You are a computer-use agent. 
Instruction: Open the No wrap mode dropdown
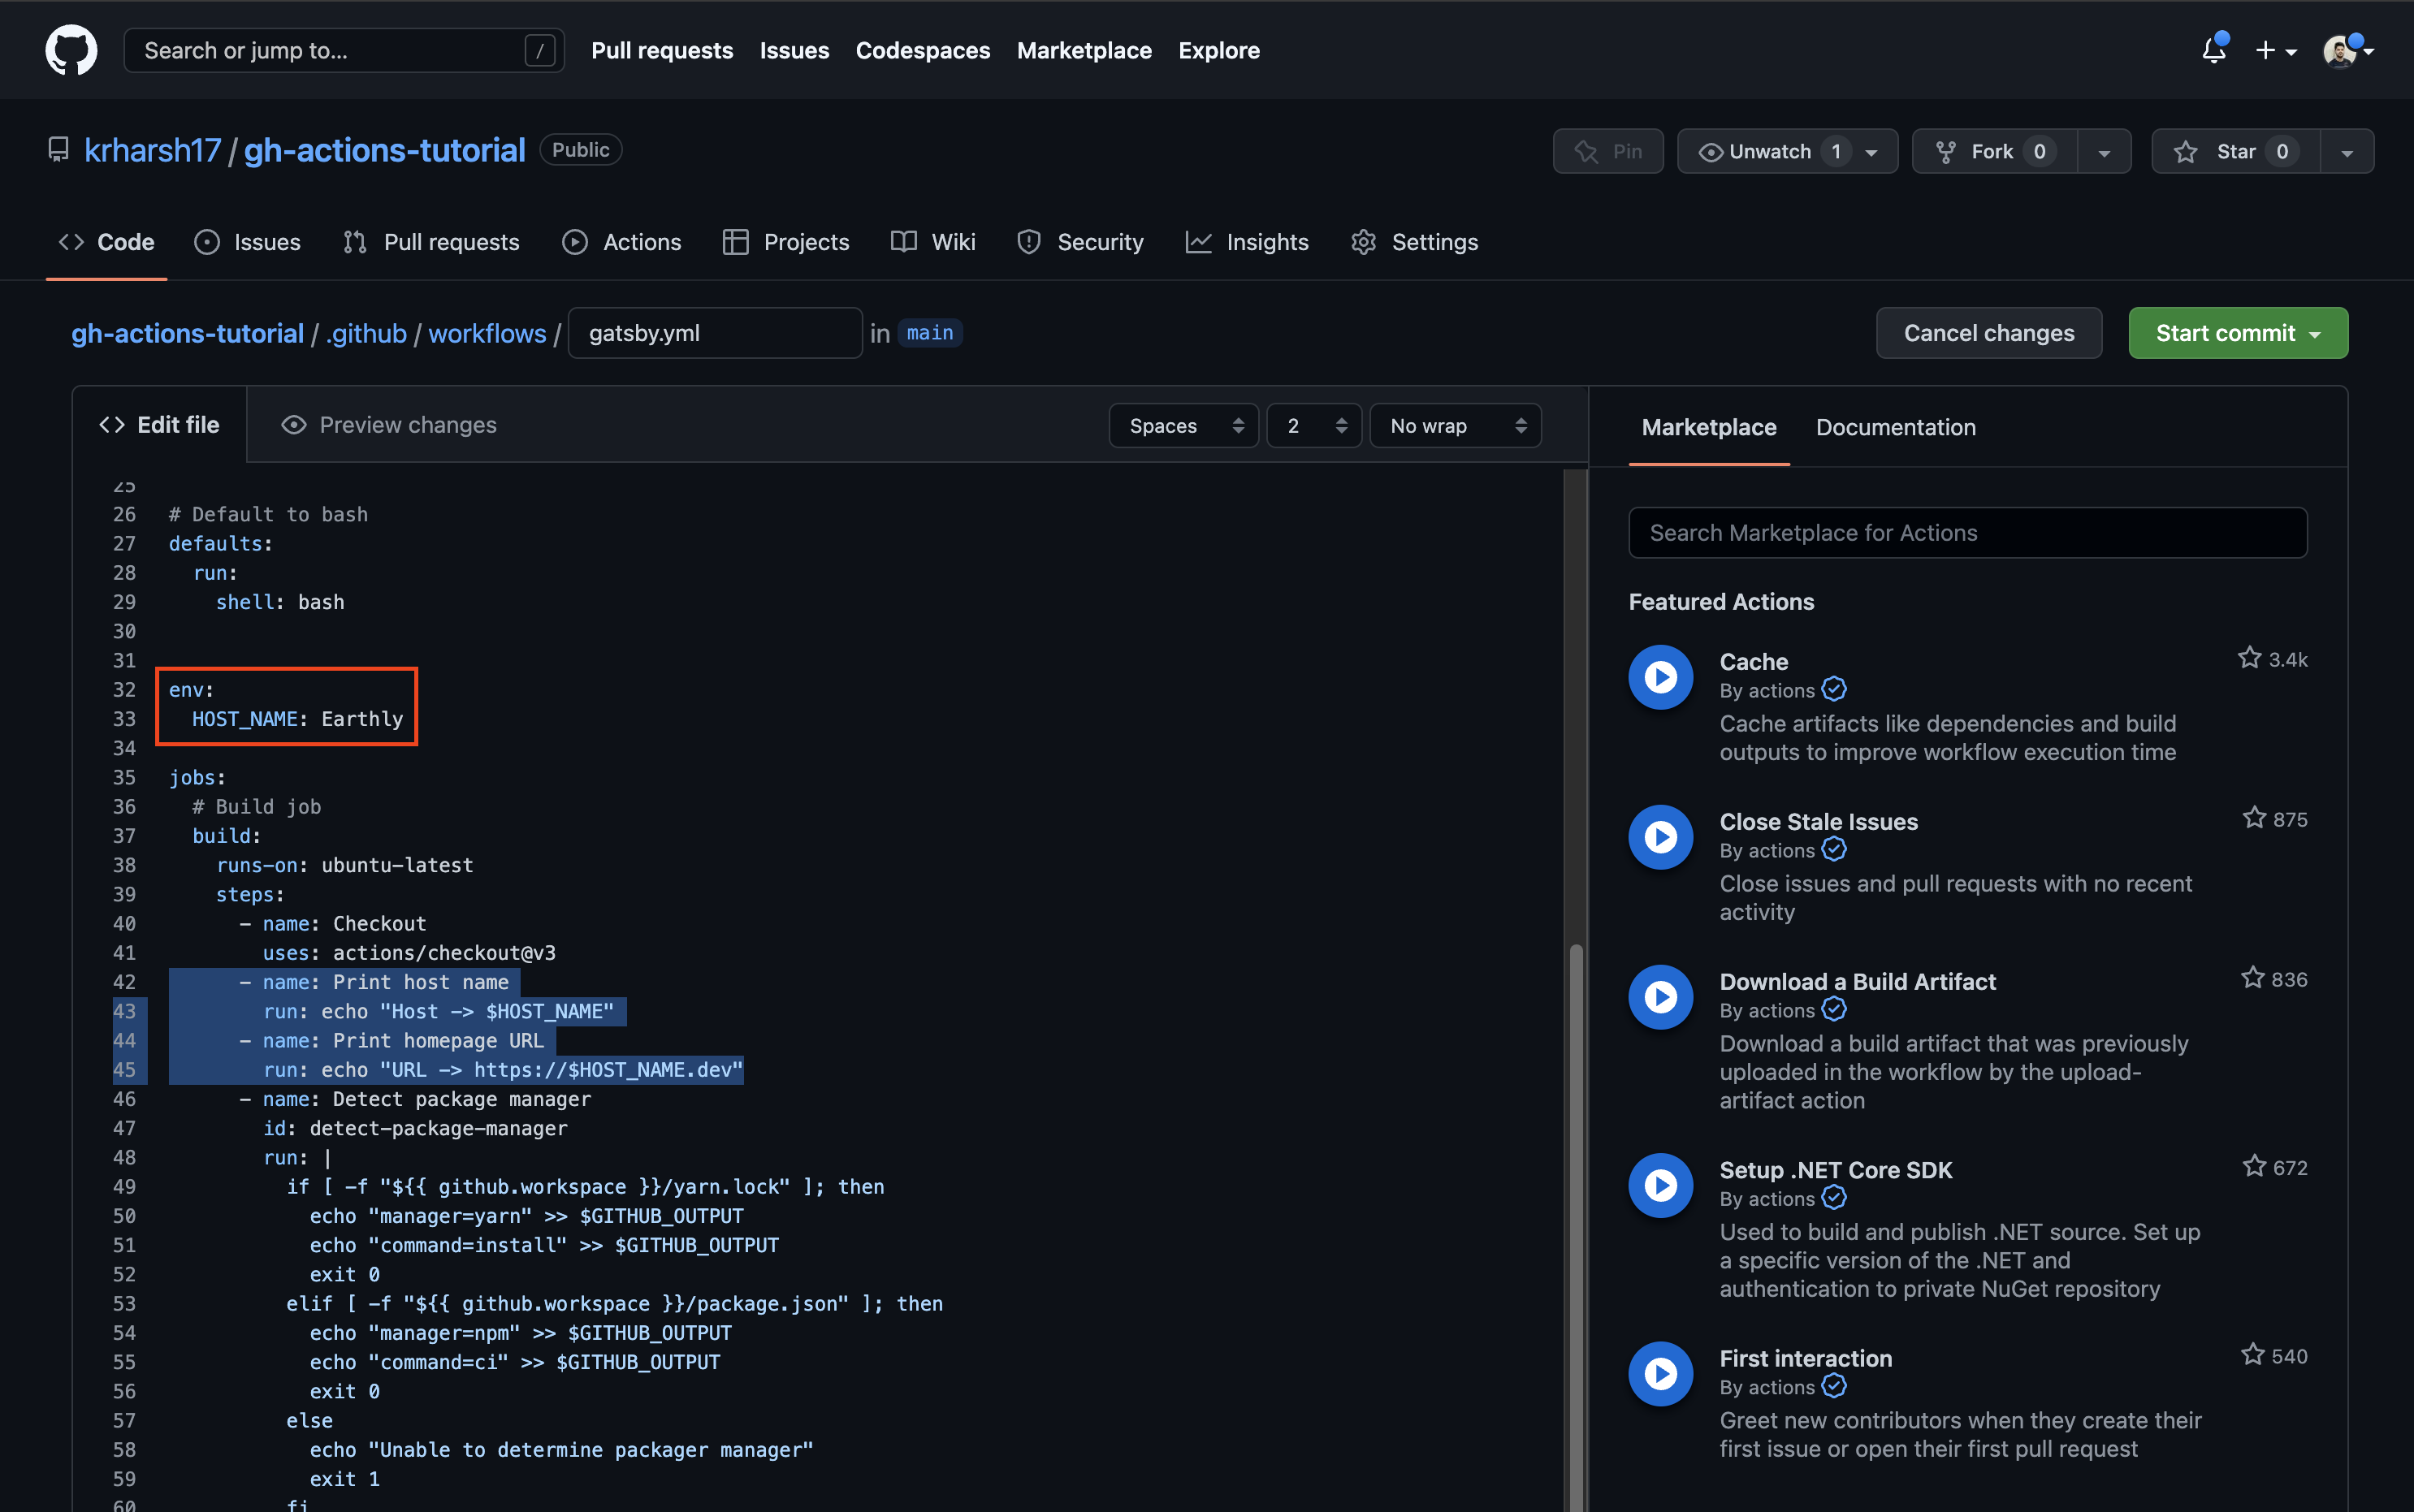[1455, 426]
